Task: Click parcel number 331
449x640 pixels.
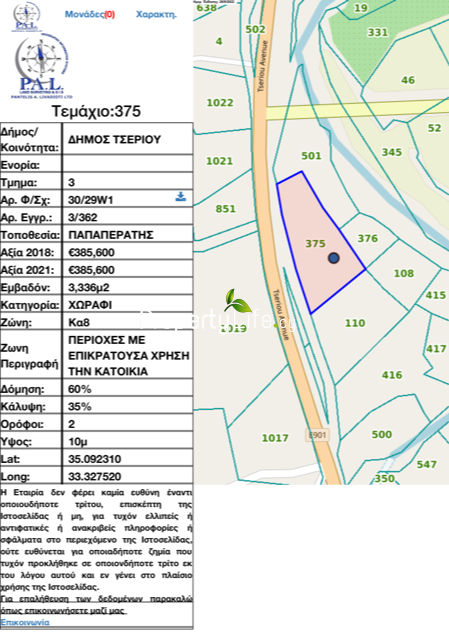Action: pyautogui.click(x=378, y=32)
